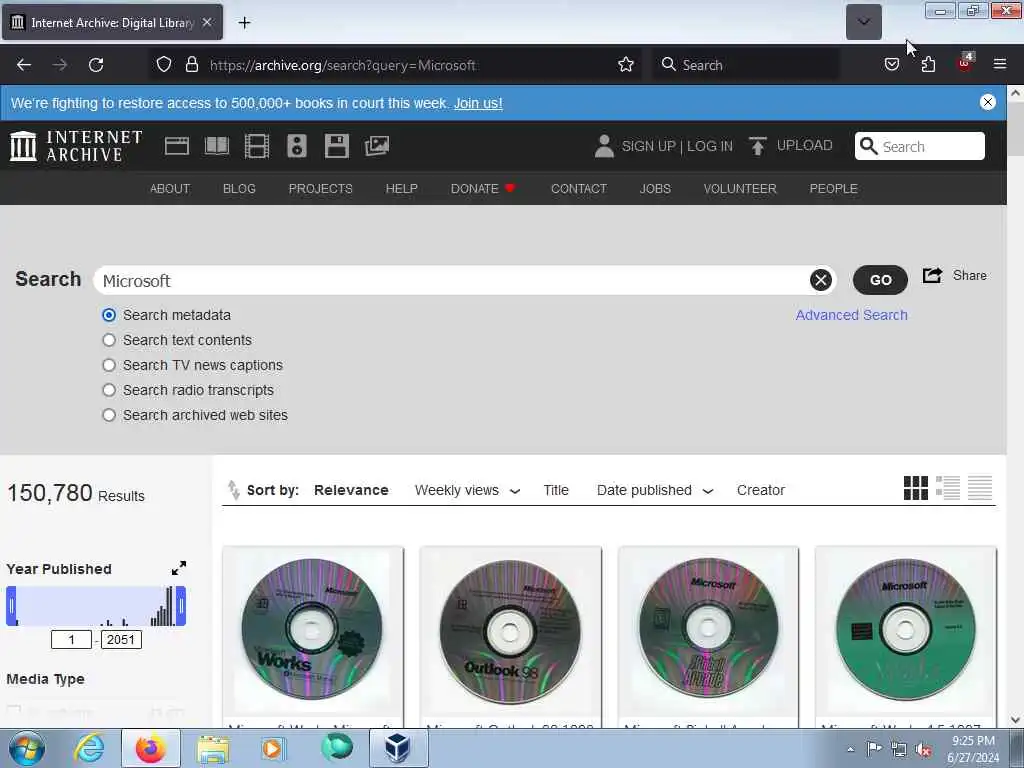Click right handle of year range slider
This screenshot has width=1024, height=768.
tap(181, 606)
